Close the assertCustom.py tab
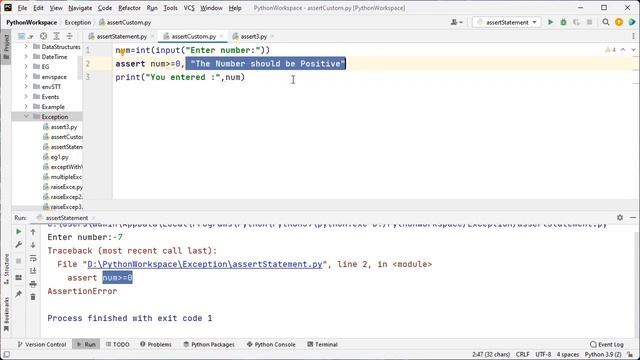Viewport: 640px width, 360px height. tap(222, 36)
